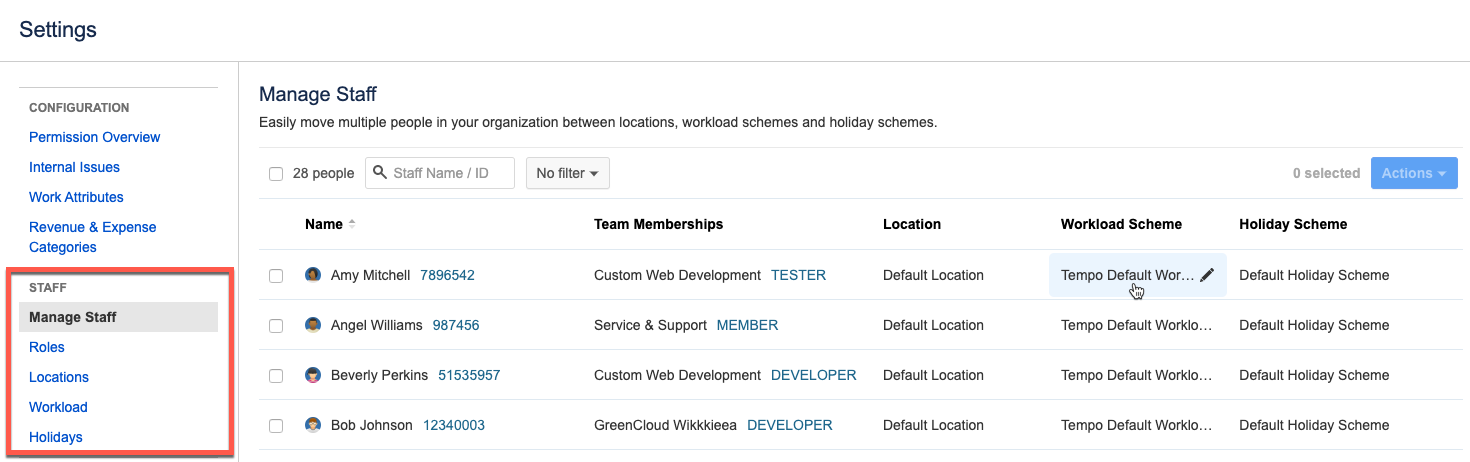Screen dimensions: 1470x462
Task: Select Bob Johnson's row checkbox
Action: click(x=276, y=426)
